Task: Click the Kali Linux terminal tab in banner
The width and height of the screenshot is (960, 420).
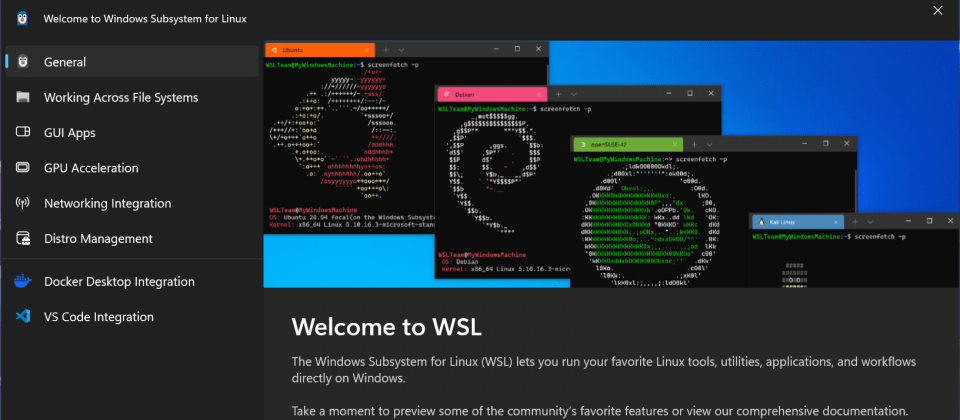Action: 797,221
